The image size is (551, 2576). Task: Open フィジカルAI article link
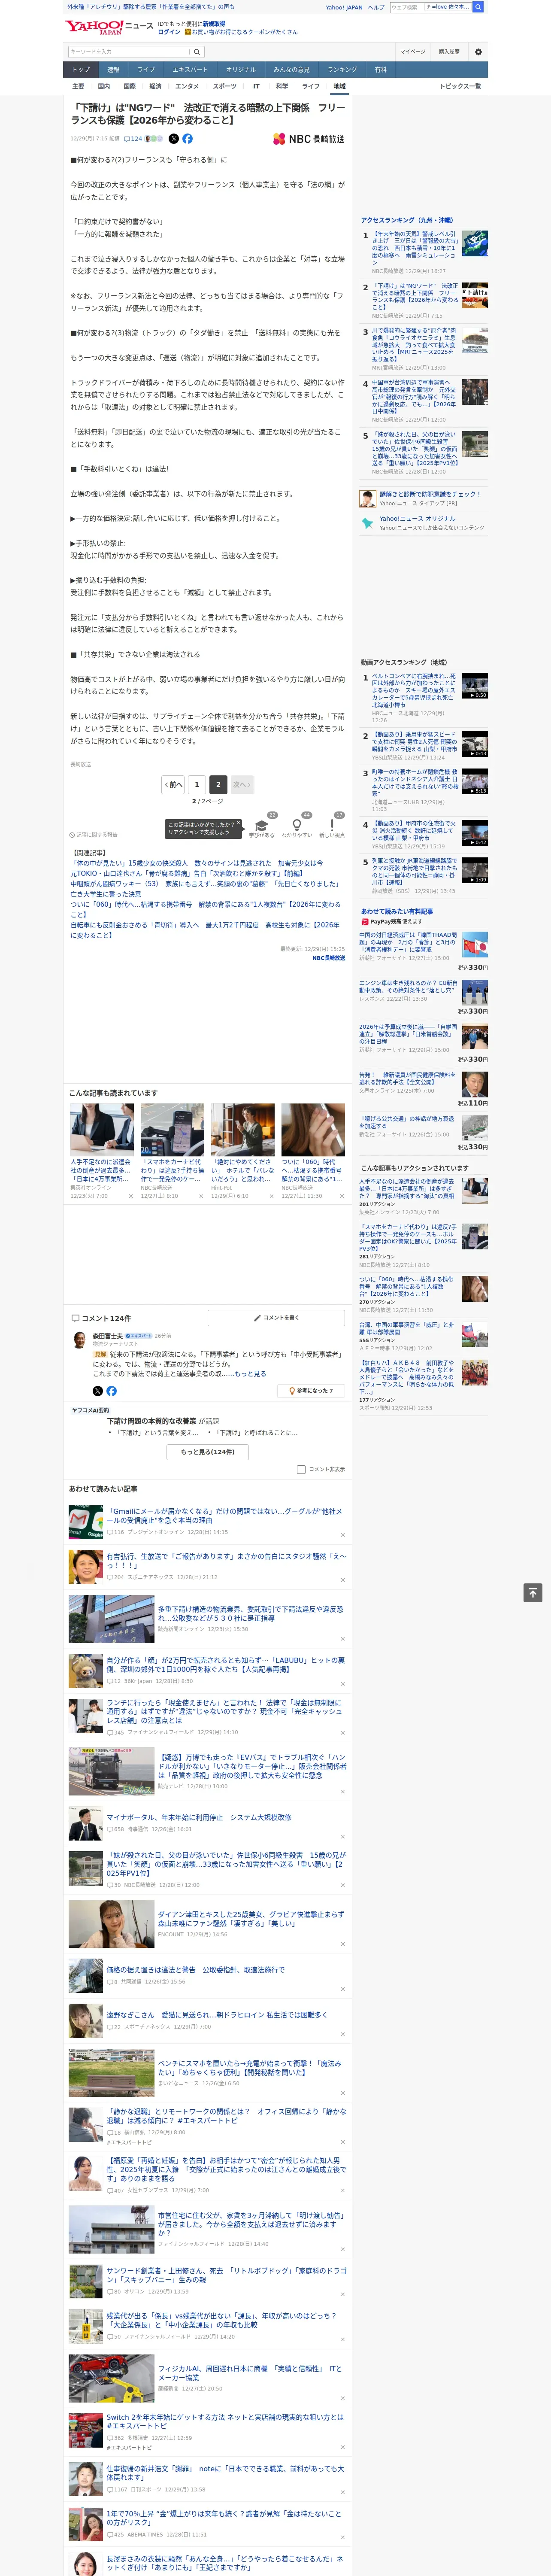[x=250, y=2373]
